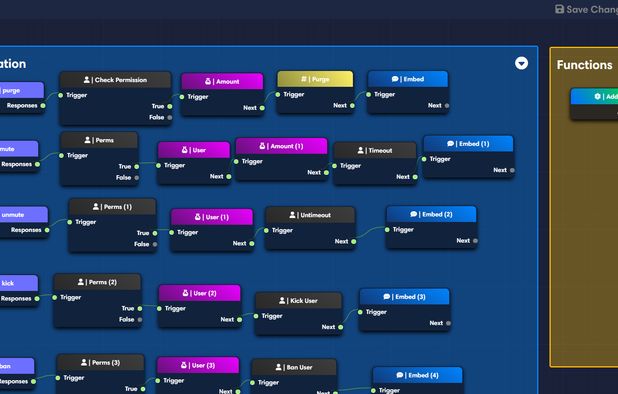Click the chat bubble icon on Embed (4) node
Image resolution: width=618 pixels, height=394 pixels.
pyautogui.click(x=400, y=375)
